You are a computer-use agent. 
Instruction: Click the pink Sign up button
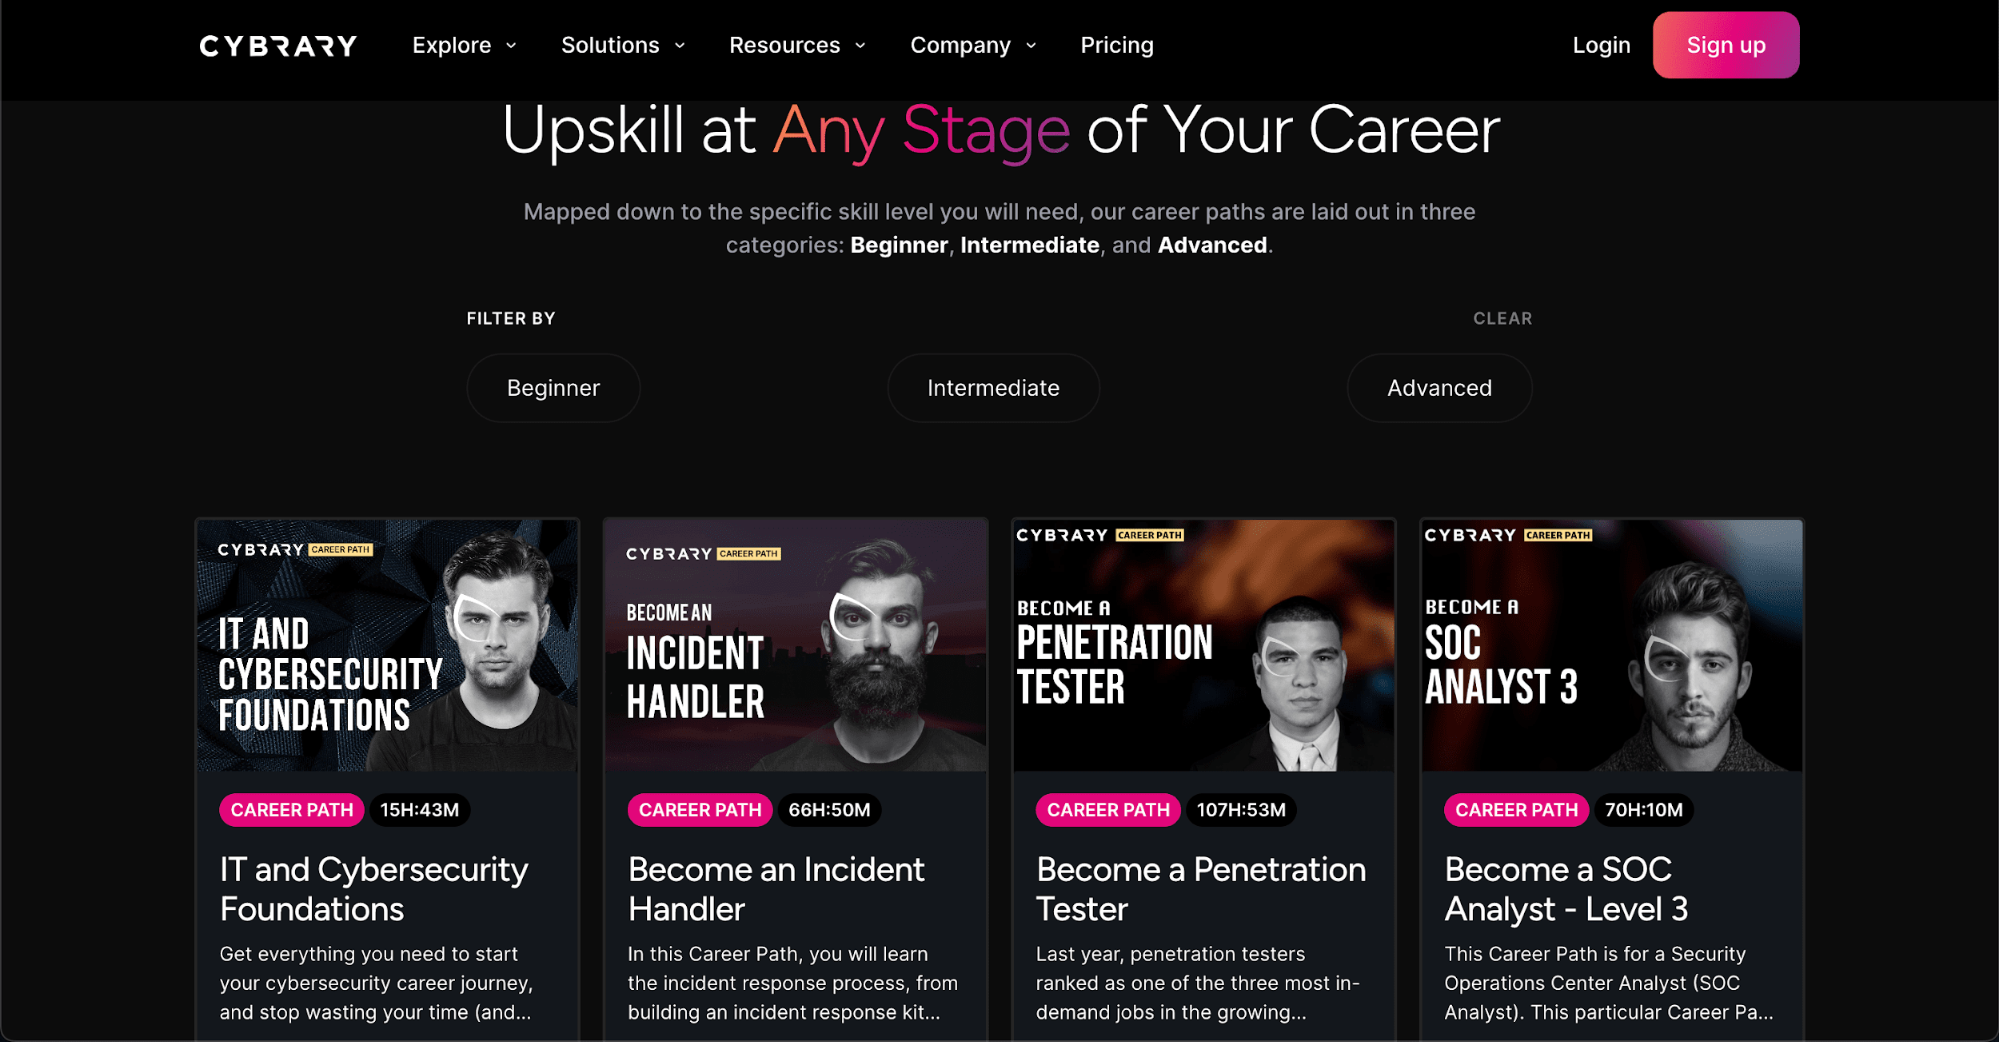click(1726, 45)
